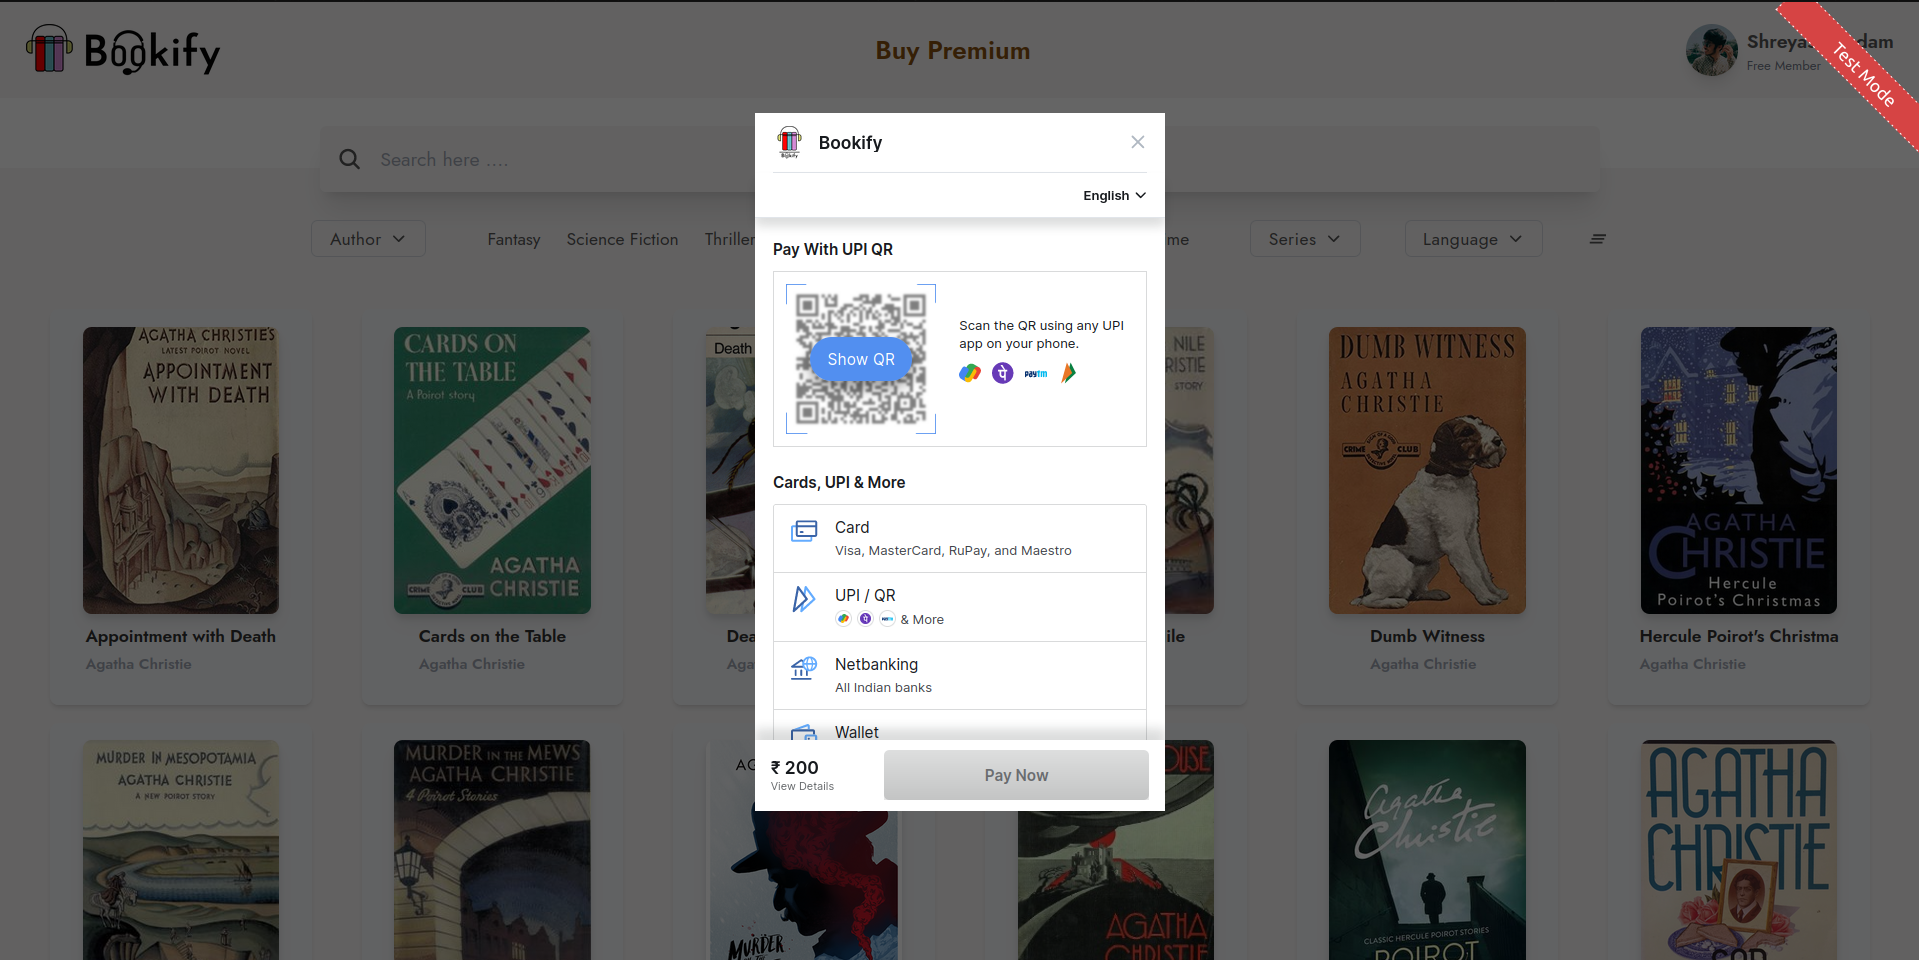Open View Details under ₹ 200
Image resolution: width=1919 pixels, height=960 pixels.
pos(802,786)
